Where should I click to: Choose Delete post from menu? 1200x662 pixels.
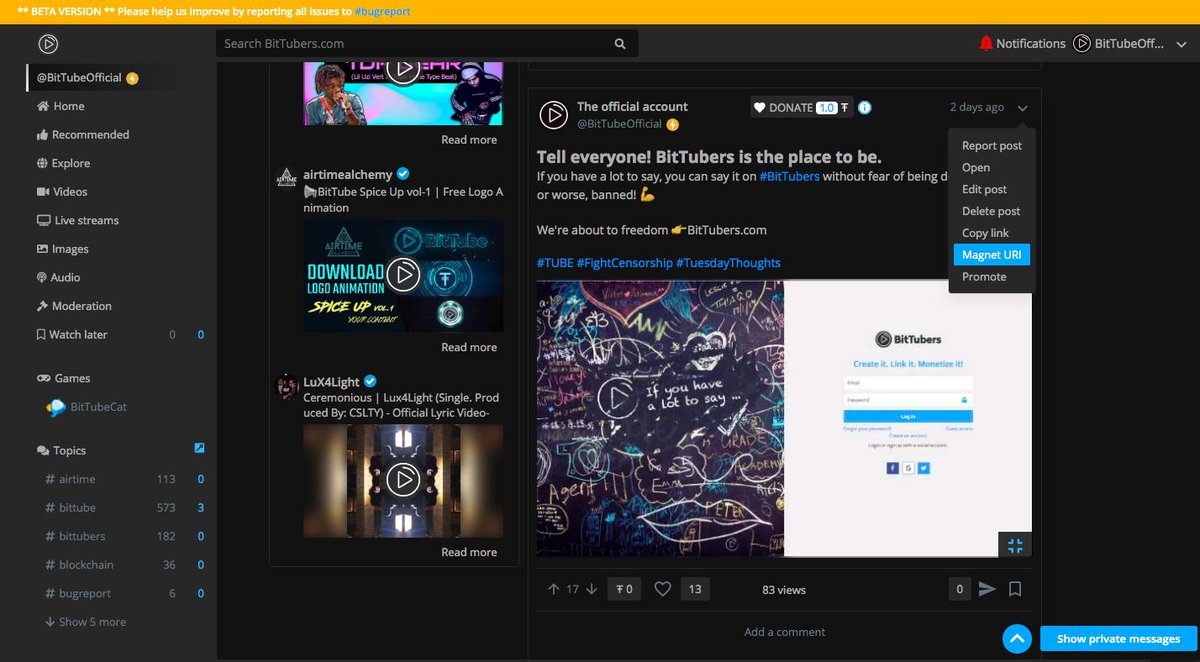click(x=991, y=211)
